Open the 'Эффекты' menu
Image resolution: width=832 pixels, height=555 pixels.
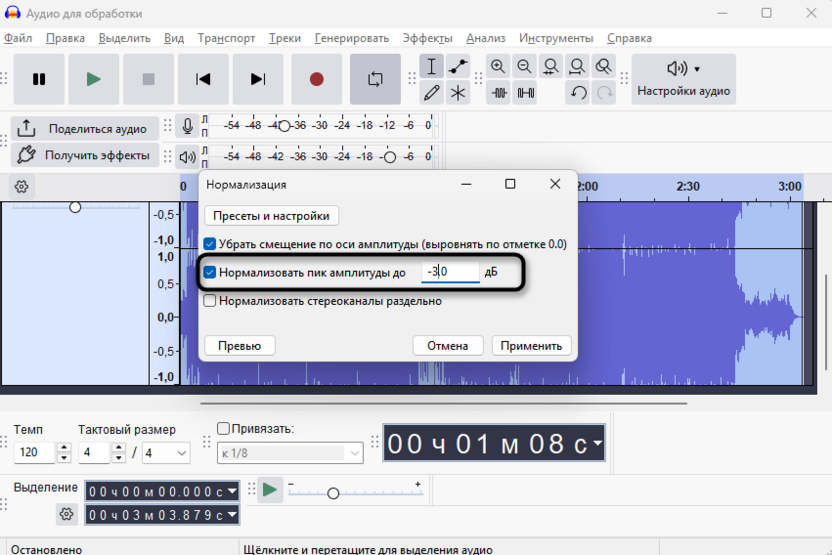[427, 38]
